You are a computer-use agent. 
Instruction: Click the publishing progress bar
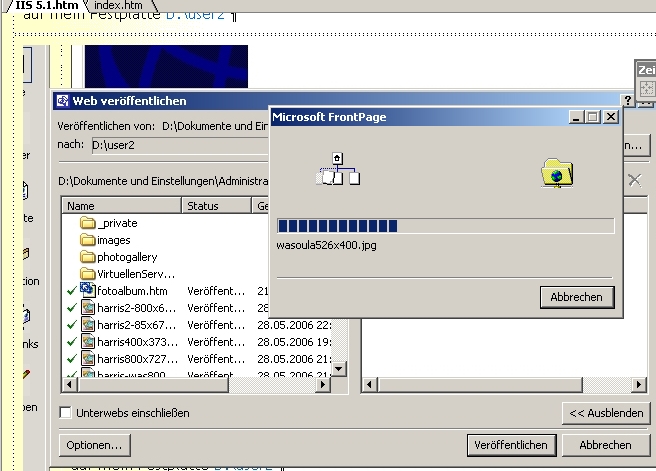click(x=445, y=226)
